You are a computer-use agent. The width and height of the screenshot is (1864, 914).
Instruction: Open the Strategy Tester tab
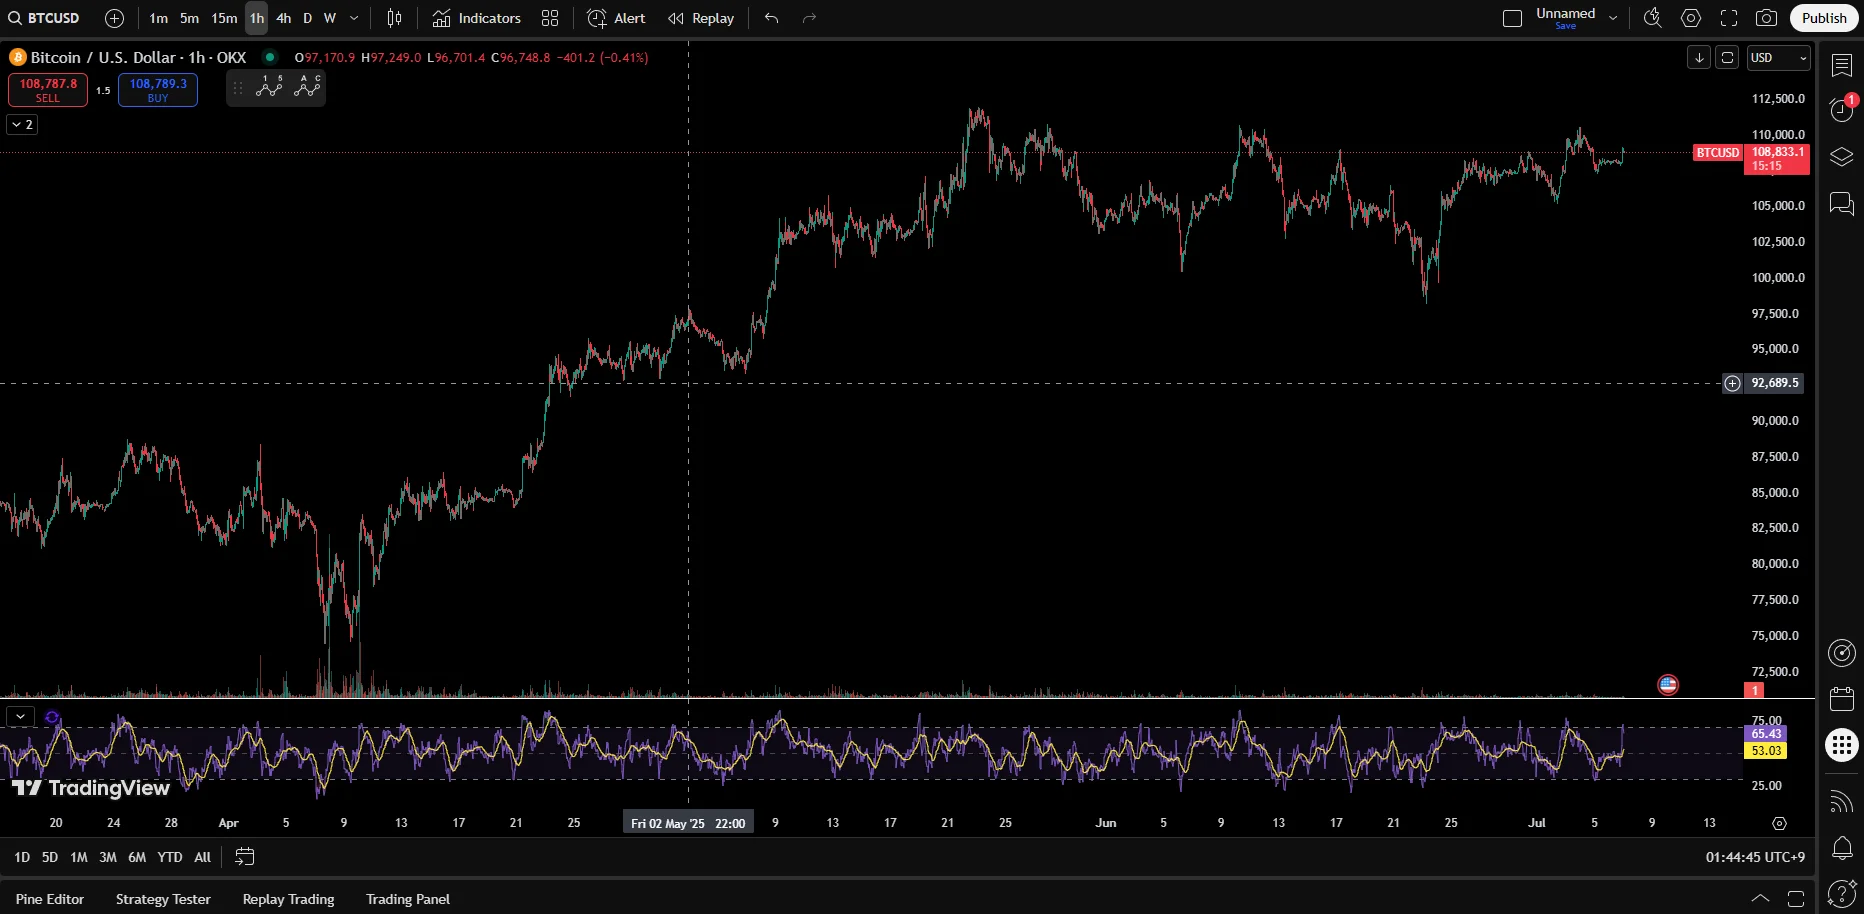tap(163, 899)
